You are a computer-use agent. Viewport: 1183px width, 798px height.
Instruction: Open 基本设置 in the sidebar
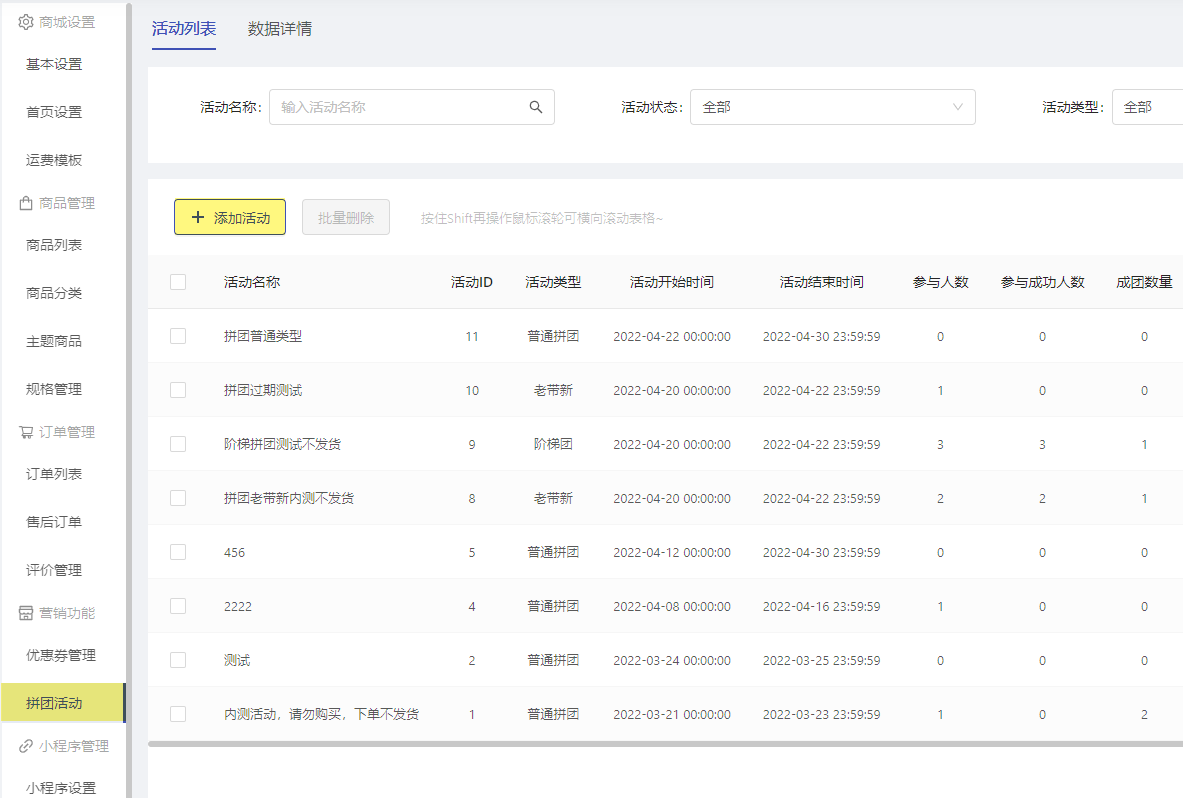click(x=54, y=64)
